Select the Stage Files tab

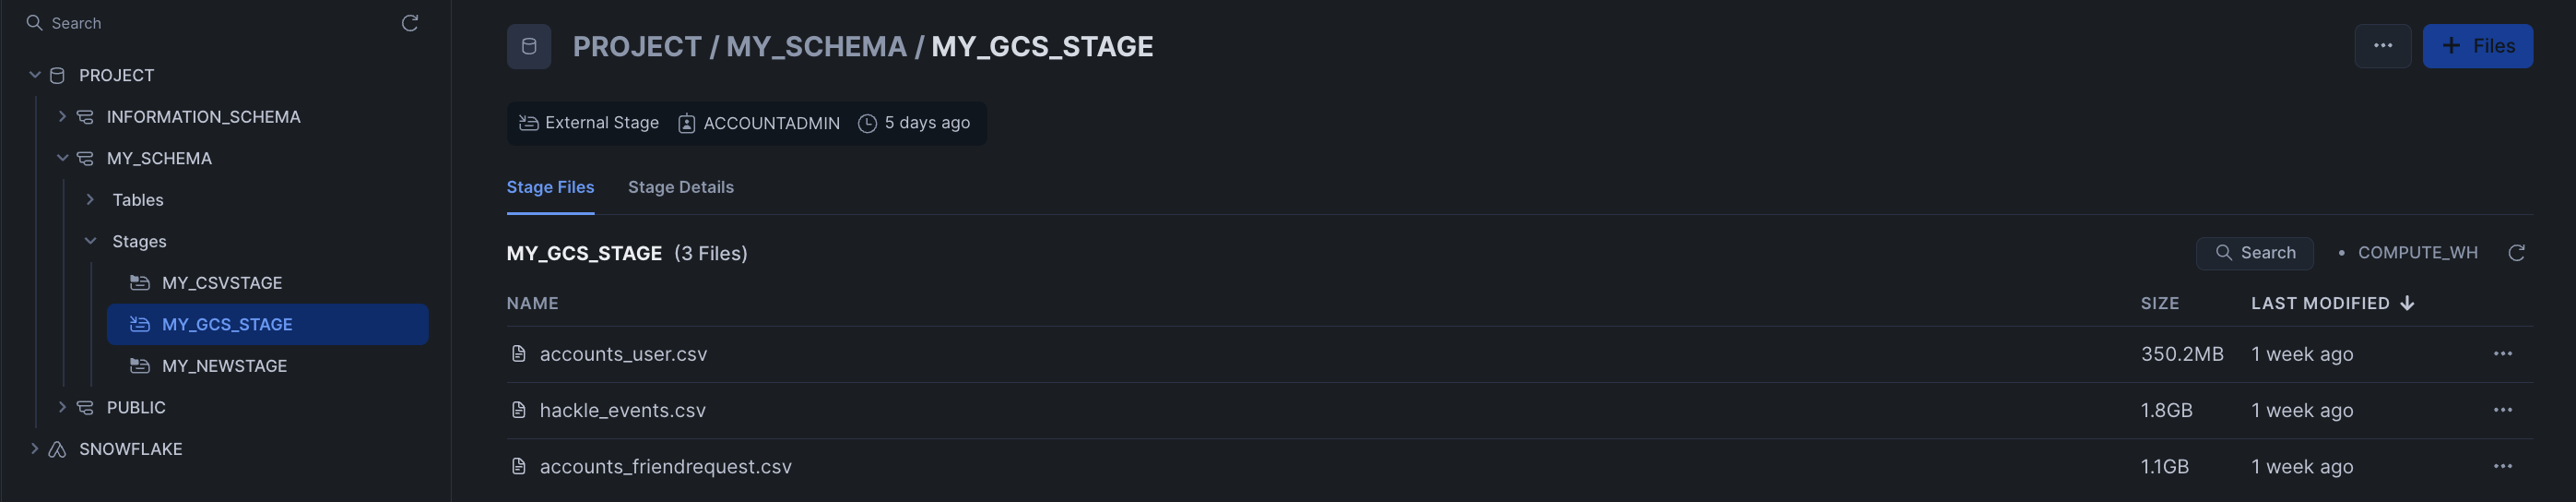tap(550, 187)
